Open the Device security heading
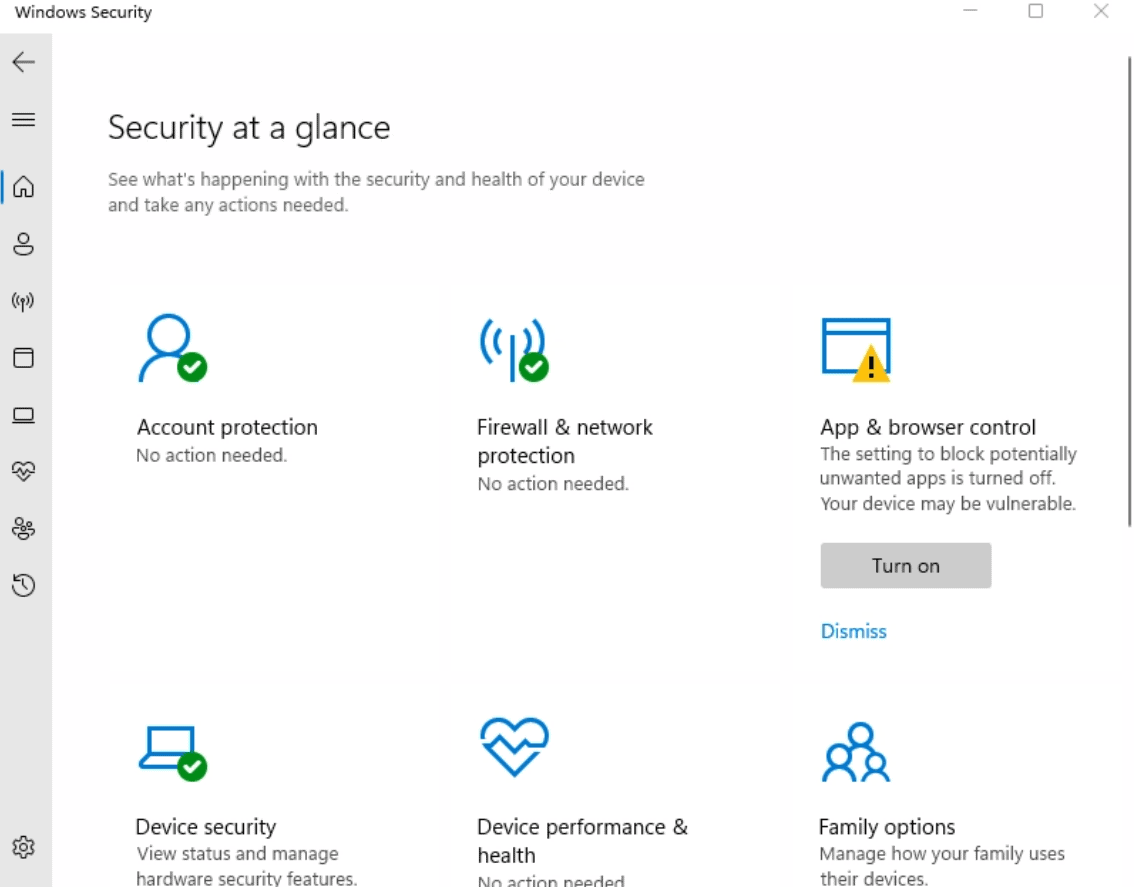 pos(206,826)
